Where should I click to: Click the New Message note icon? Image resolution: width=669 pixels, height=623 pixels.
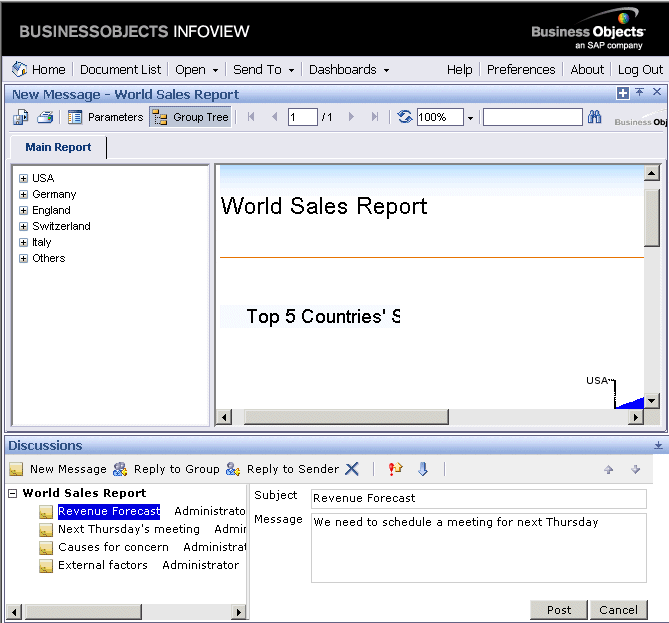pyautogui.click(x=16, y=469)
